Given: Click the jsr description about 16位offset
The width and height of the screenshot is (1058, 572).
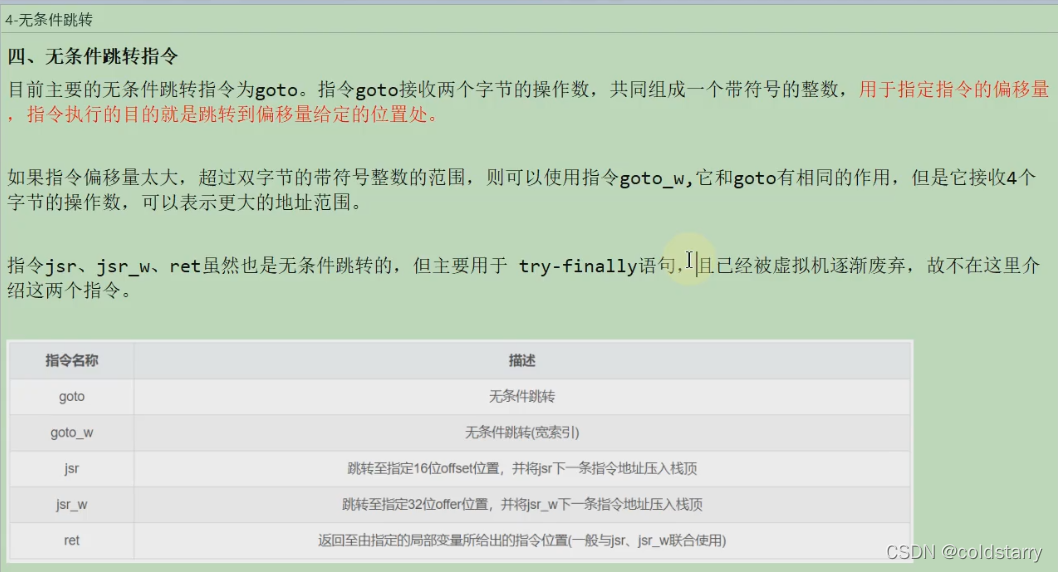Looking at the screenshot, I should point(522,468).
